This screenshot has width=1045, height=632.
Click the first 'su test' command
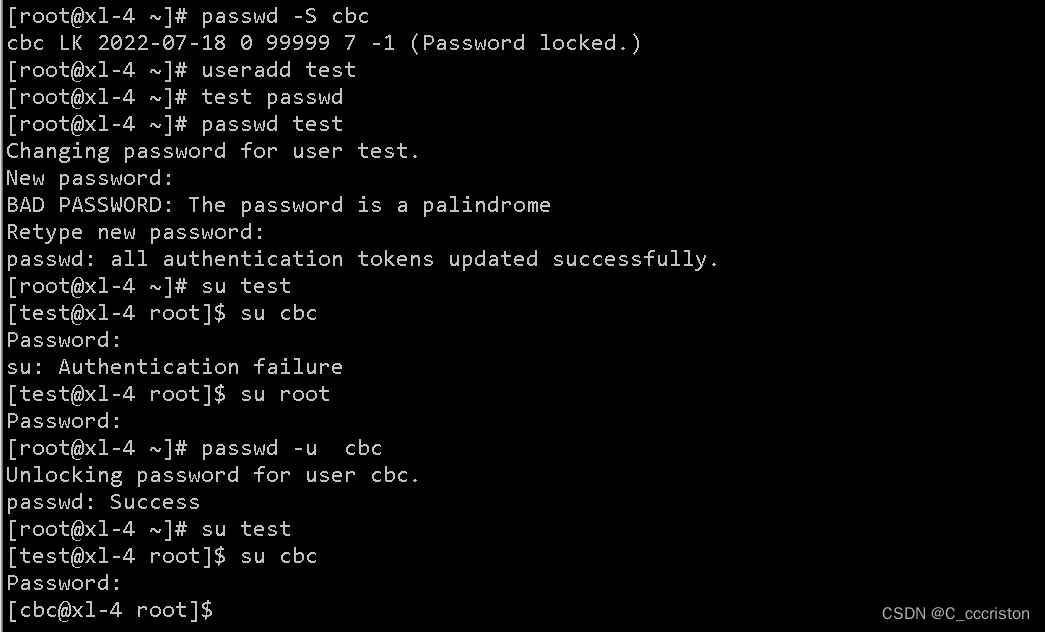(246, 286)
